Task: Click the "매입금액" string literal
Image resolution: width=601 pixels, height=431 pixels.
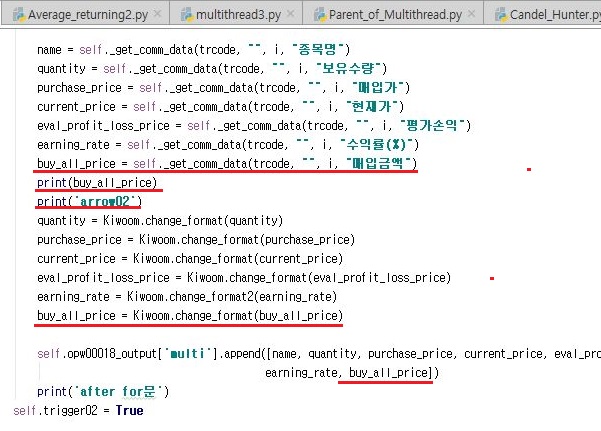Action: [x=378, y=163]
